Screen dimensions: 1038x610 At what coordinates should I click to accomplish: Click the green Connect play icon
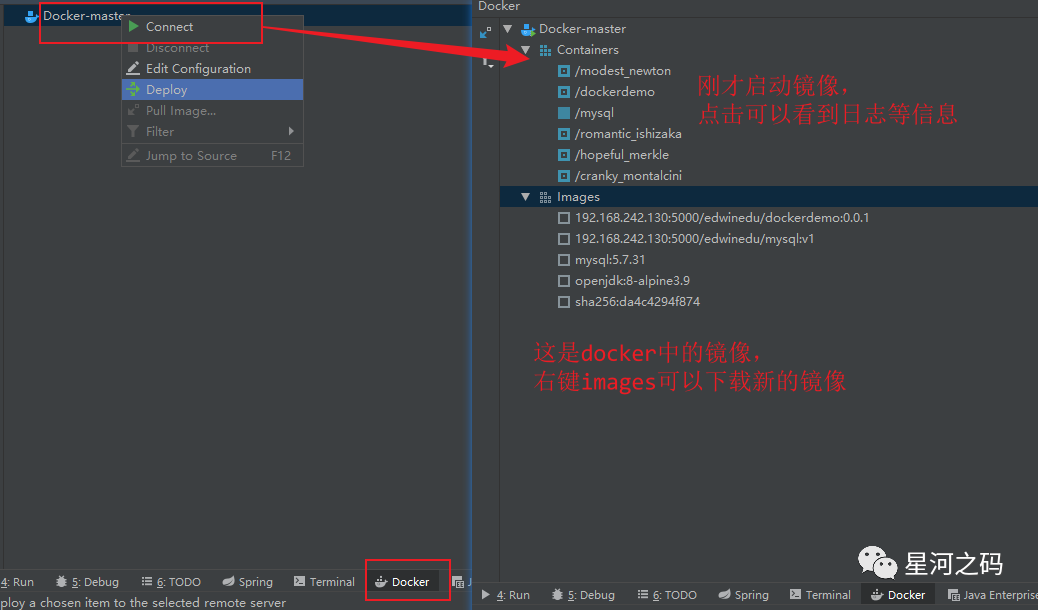[x=134, y=26]
